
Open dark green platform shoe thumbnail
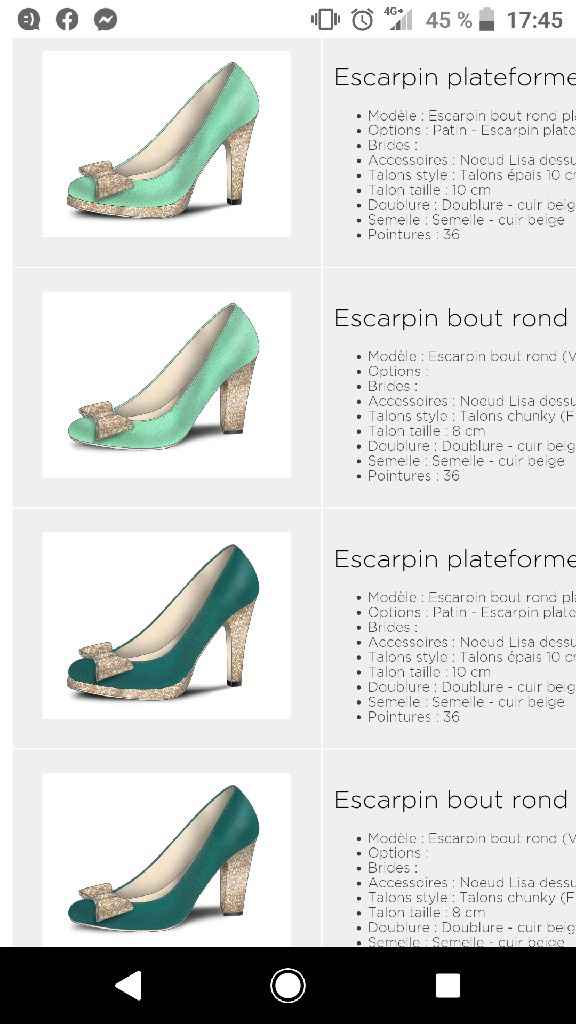point(167,626)
